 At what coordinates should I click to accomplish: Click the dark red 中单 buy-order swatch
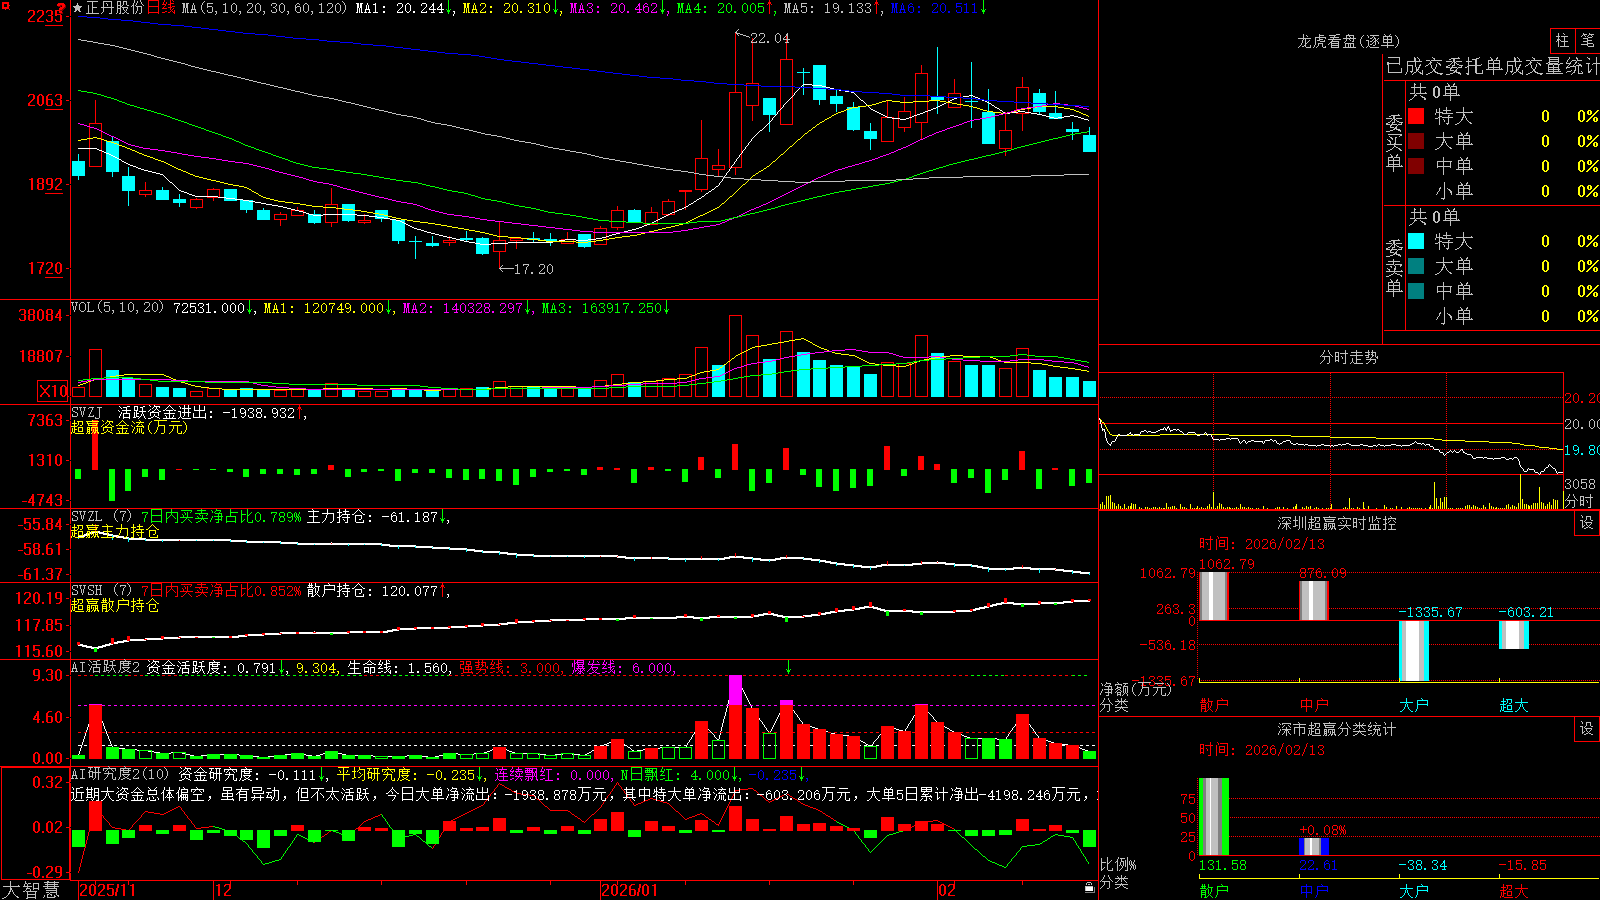tap(1416, 166)
